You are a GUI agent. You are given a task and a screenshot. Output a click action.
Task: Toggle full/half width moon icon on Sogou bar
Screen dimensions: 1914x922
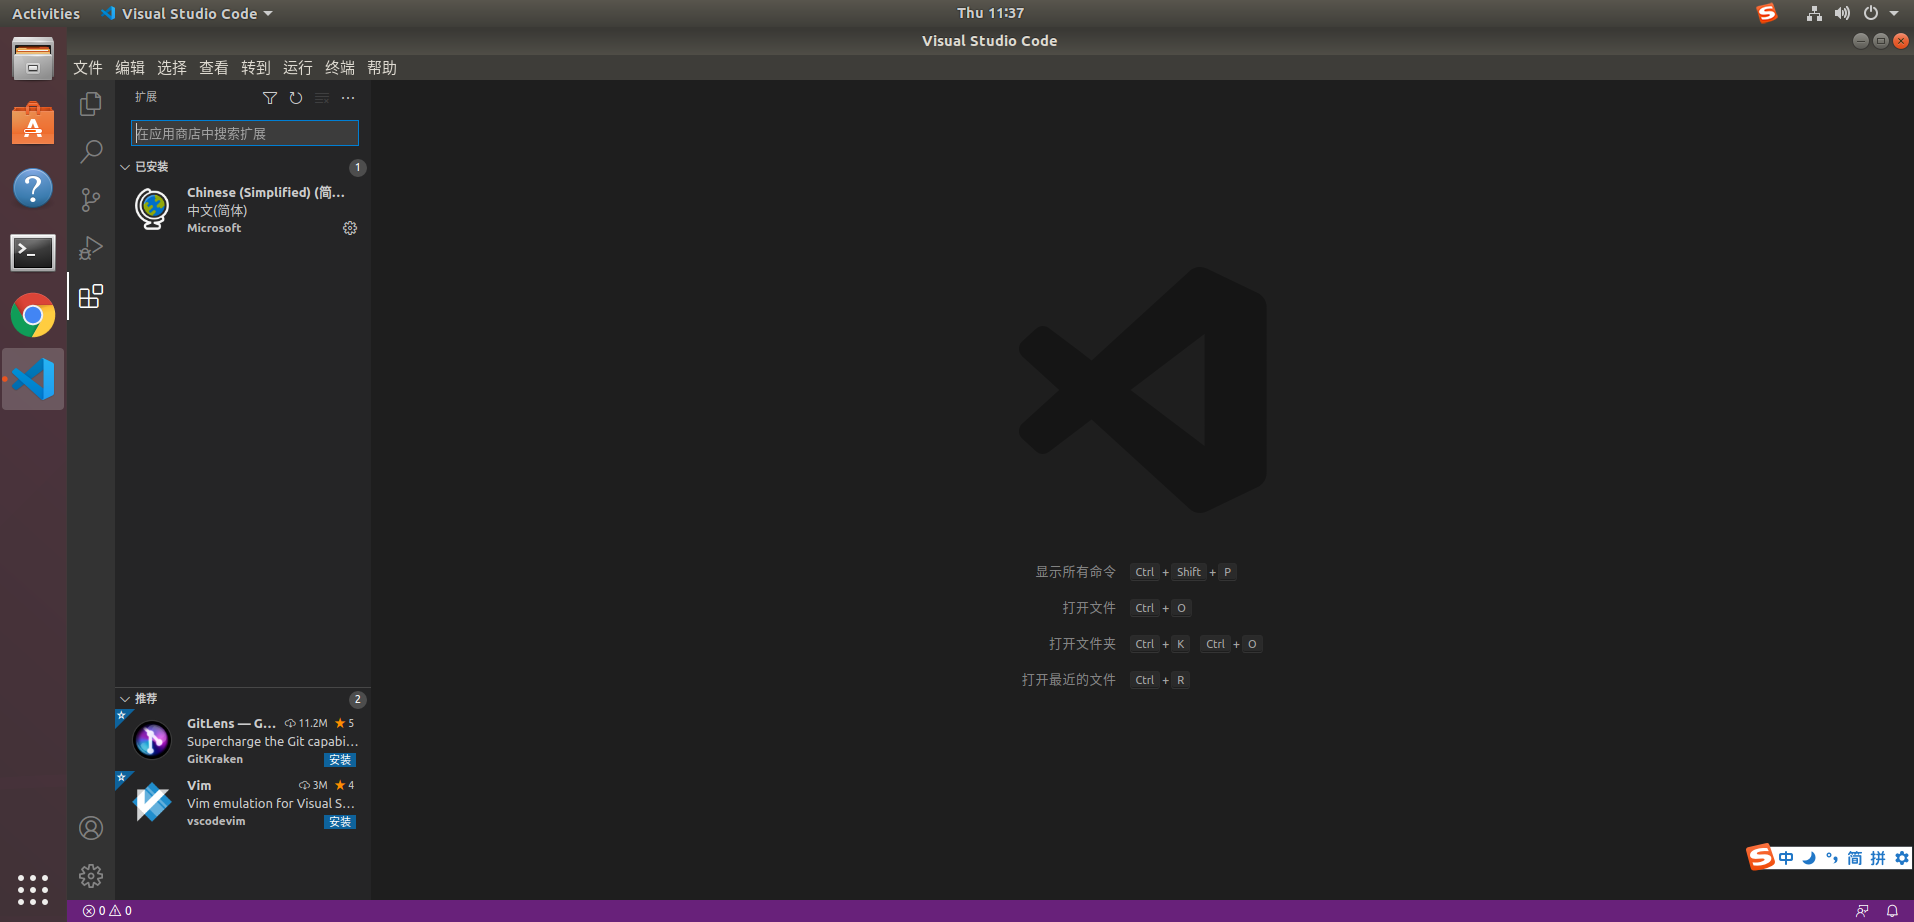click(x=1809, y=858)
